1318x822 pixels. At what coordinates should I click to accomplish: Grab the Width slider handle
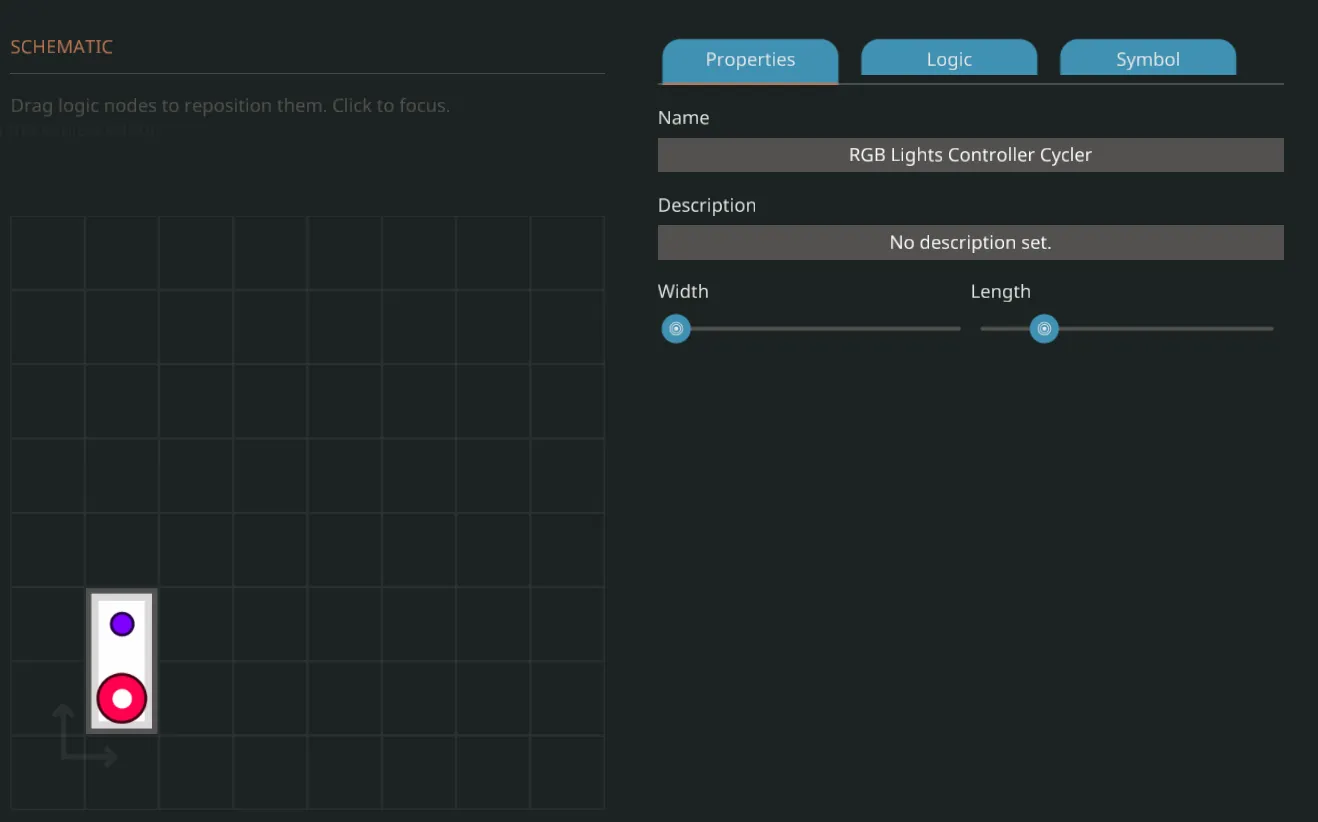[x=676, y=328]
